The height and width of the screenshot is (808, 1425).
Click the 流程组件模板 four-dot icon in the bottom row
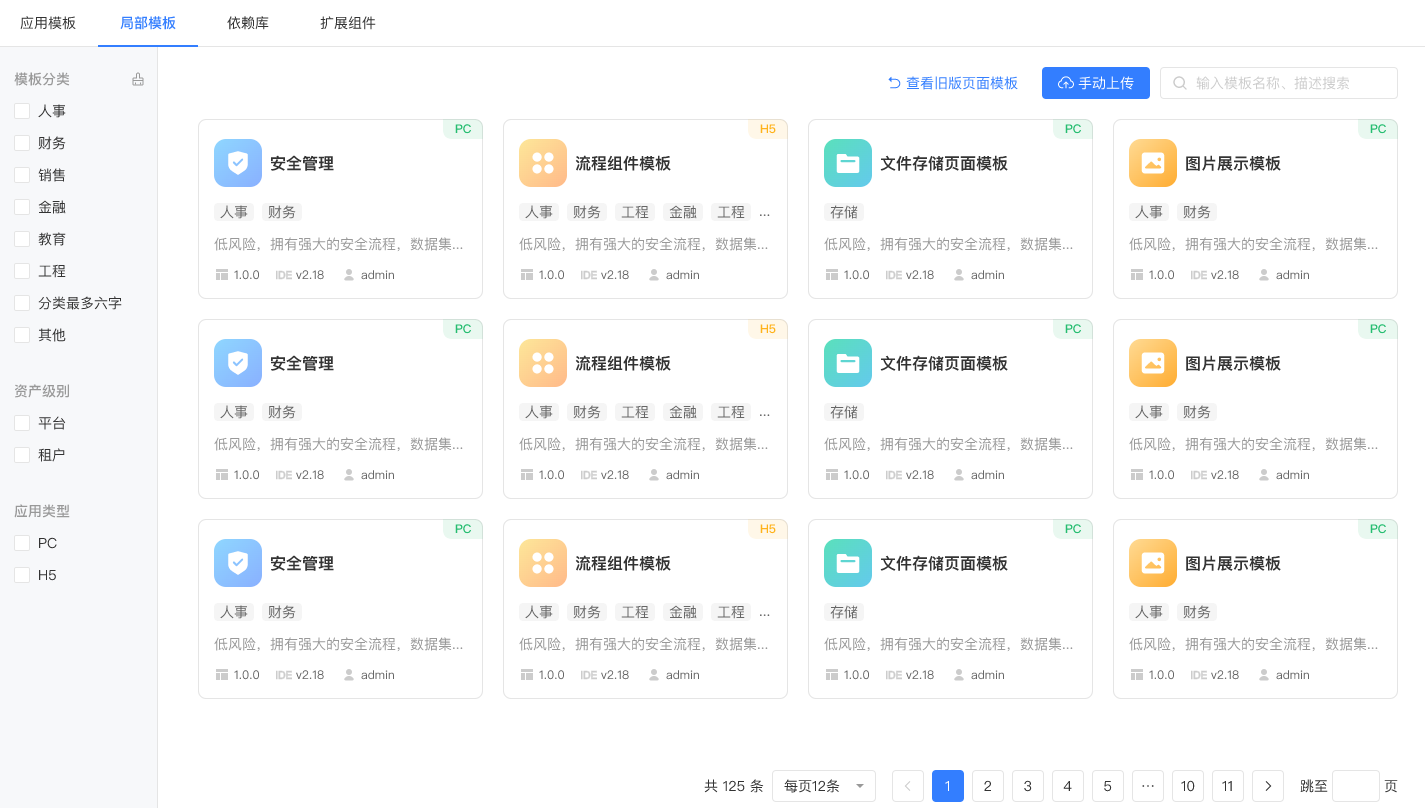pos(543,563)
